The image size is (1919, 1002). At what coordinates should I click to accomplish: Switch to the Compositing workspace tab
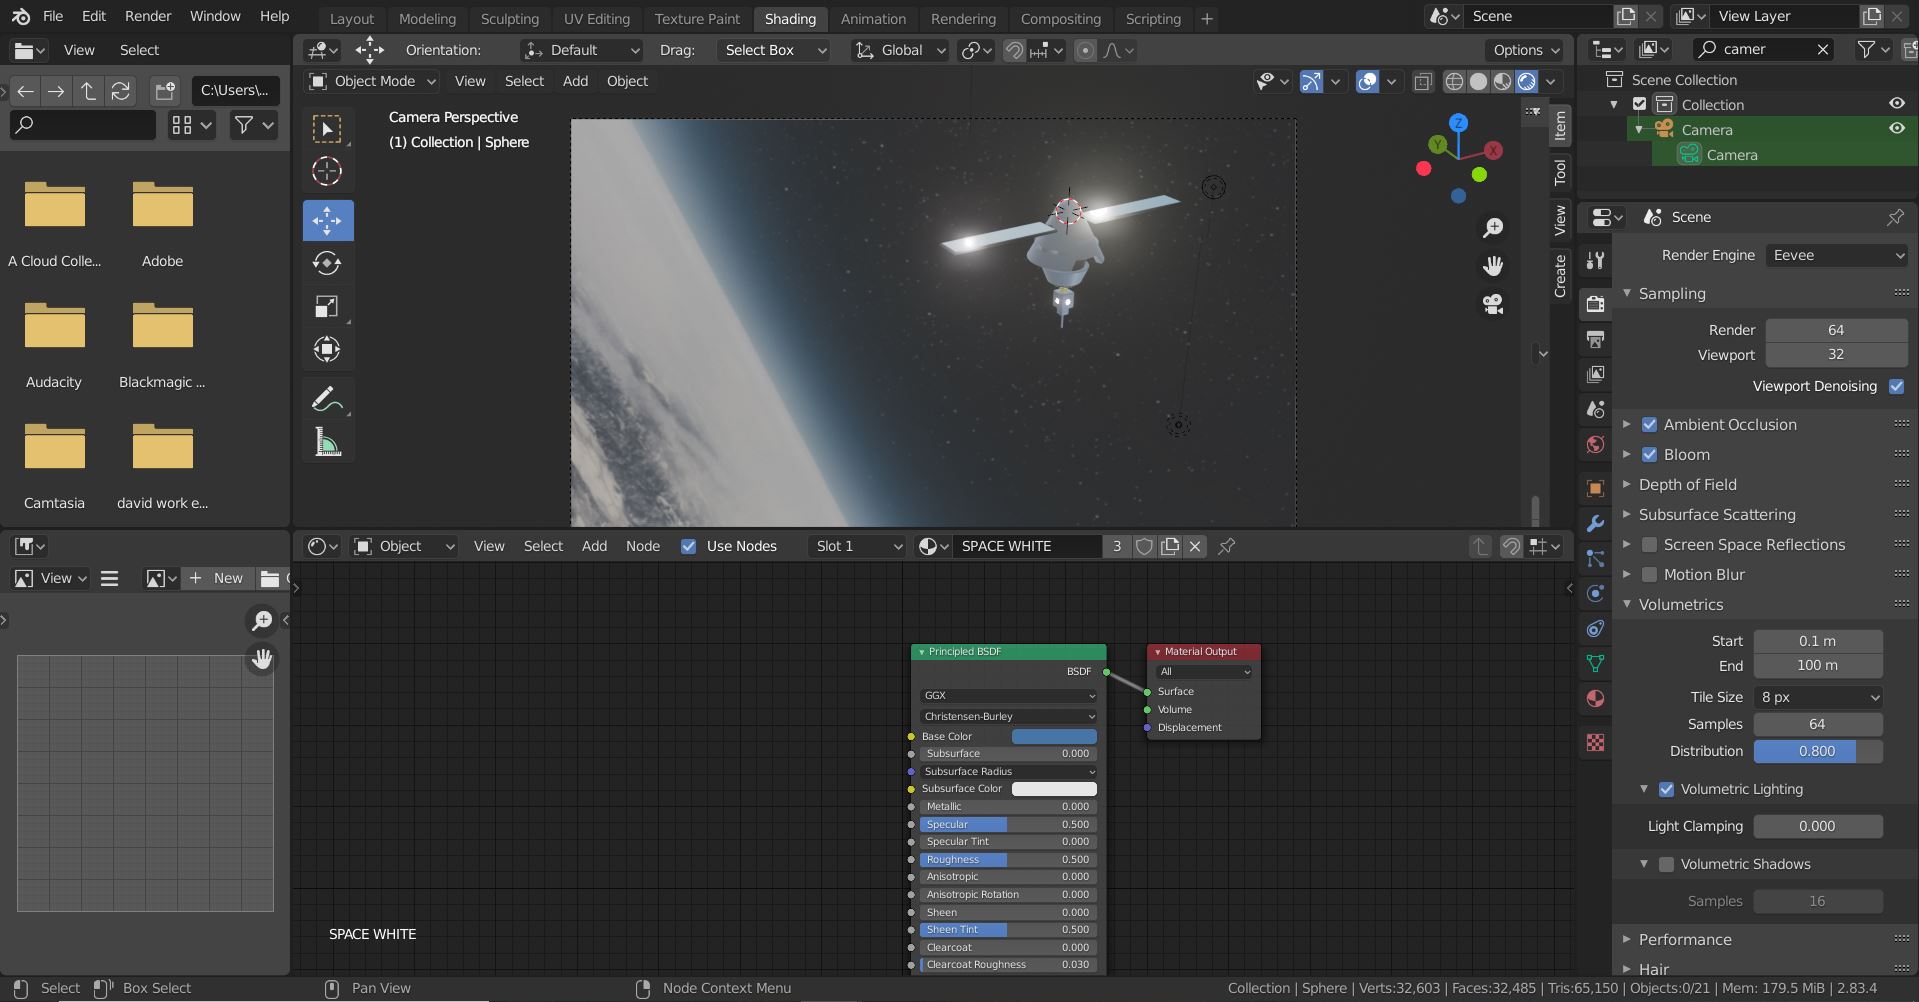(1060, 18)
